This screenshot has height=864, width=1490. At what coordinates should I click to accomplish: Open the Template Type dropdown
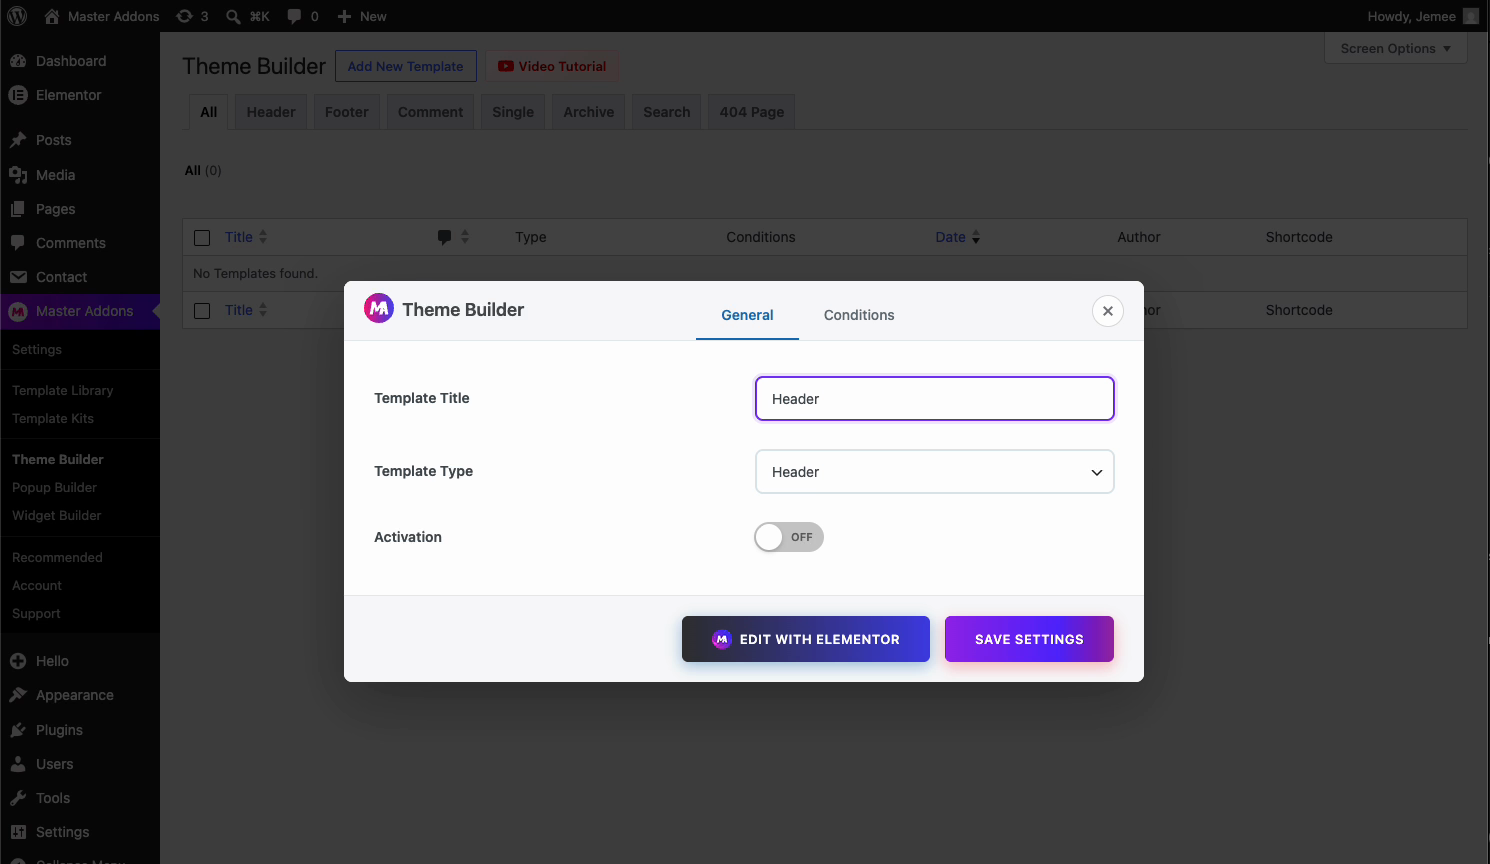click(935, 472)
